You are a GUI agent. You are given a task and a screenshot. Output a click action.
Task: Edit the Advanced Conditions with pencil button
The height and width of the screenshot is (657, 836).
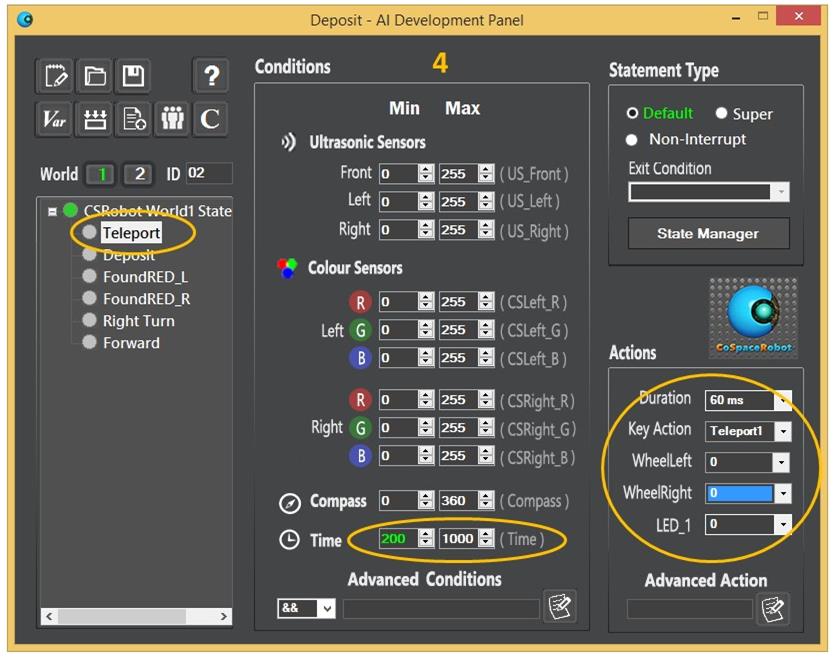coord(560,606)
